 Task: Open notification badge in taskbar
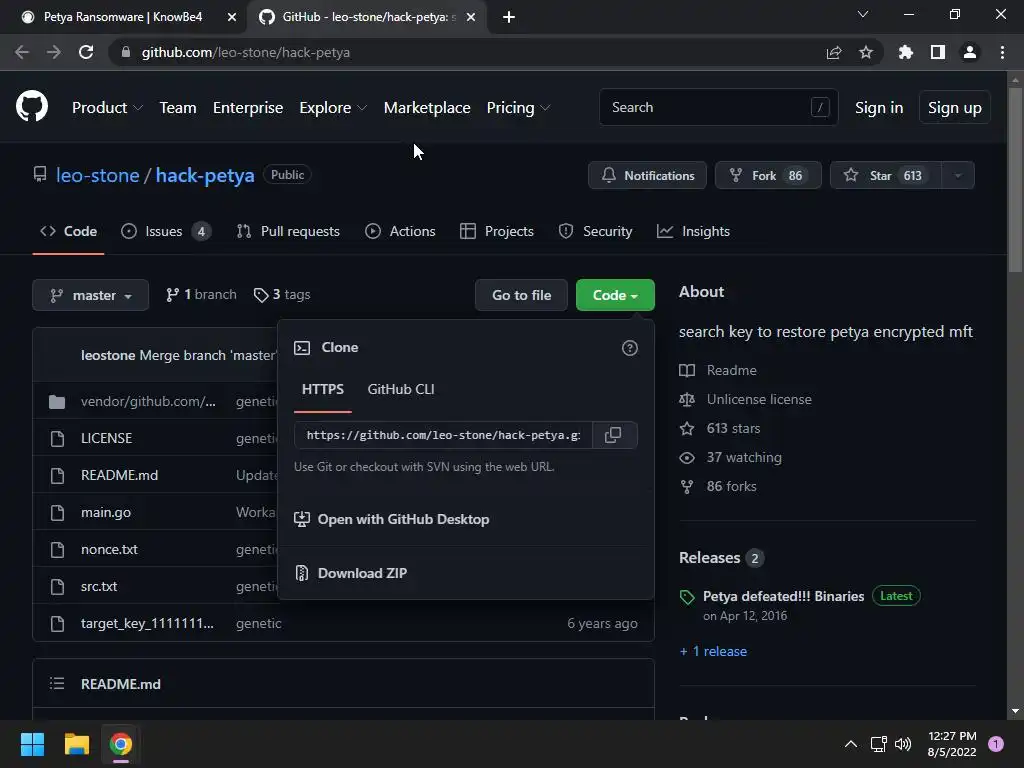coord(996,744)
